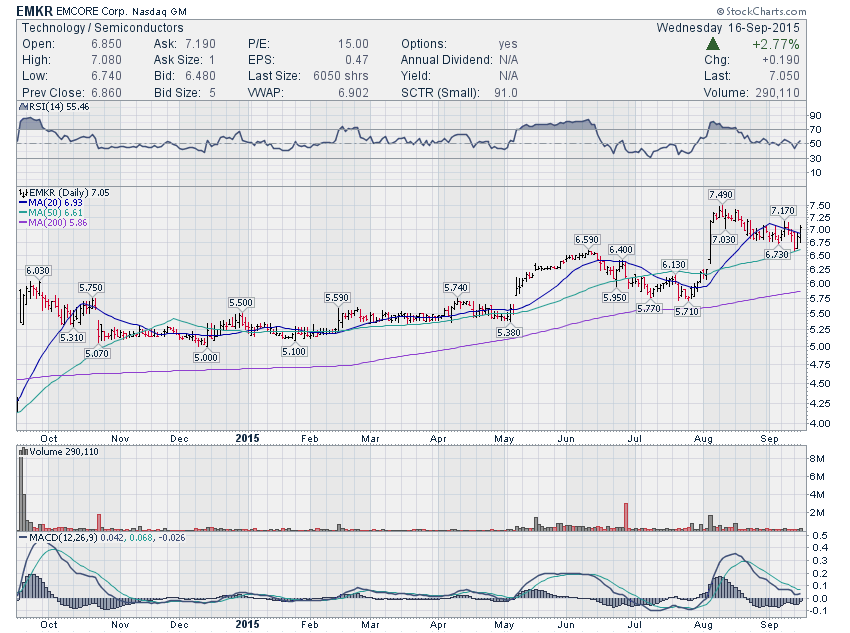Click the 7.170 price label
The height and width of the screenshot is (633, 850).
tap(783, 210)
